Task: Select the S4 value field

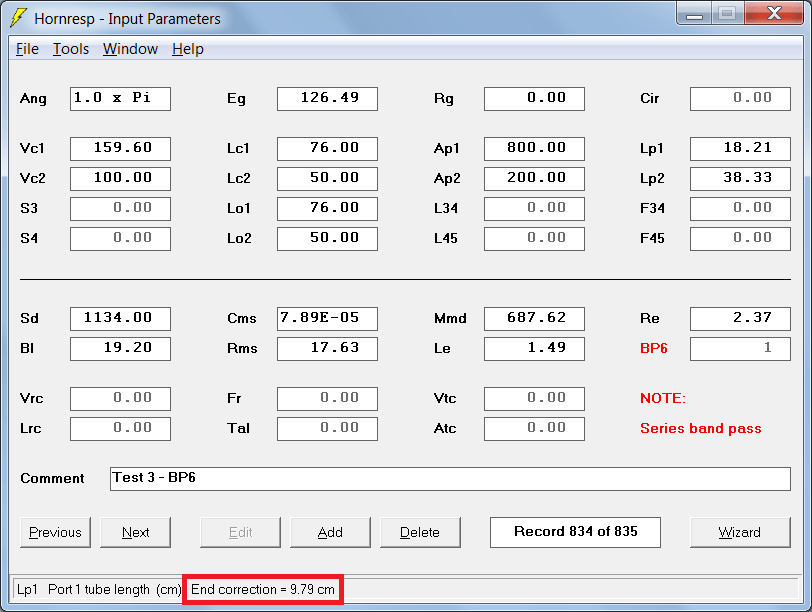Action: coord(120,239)
